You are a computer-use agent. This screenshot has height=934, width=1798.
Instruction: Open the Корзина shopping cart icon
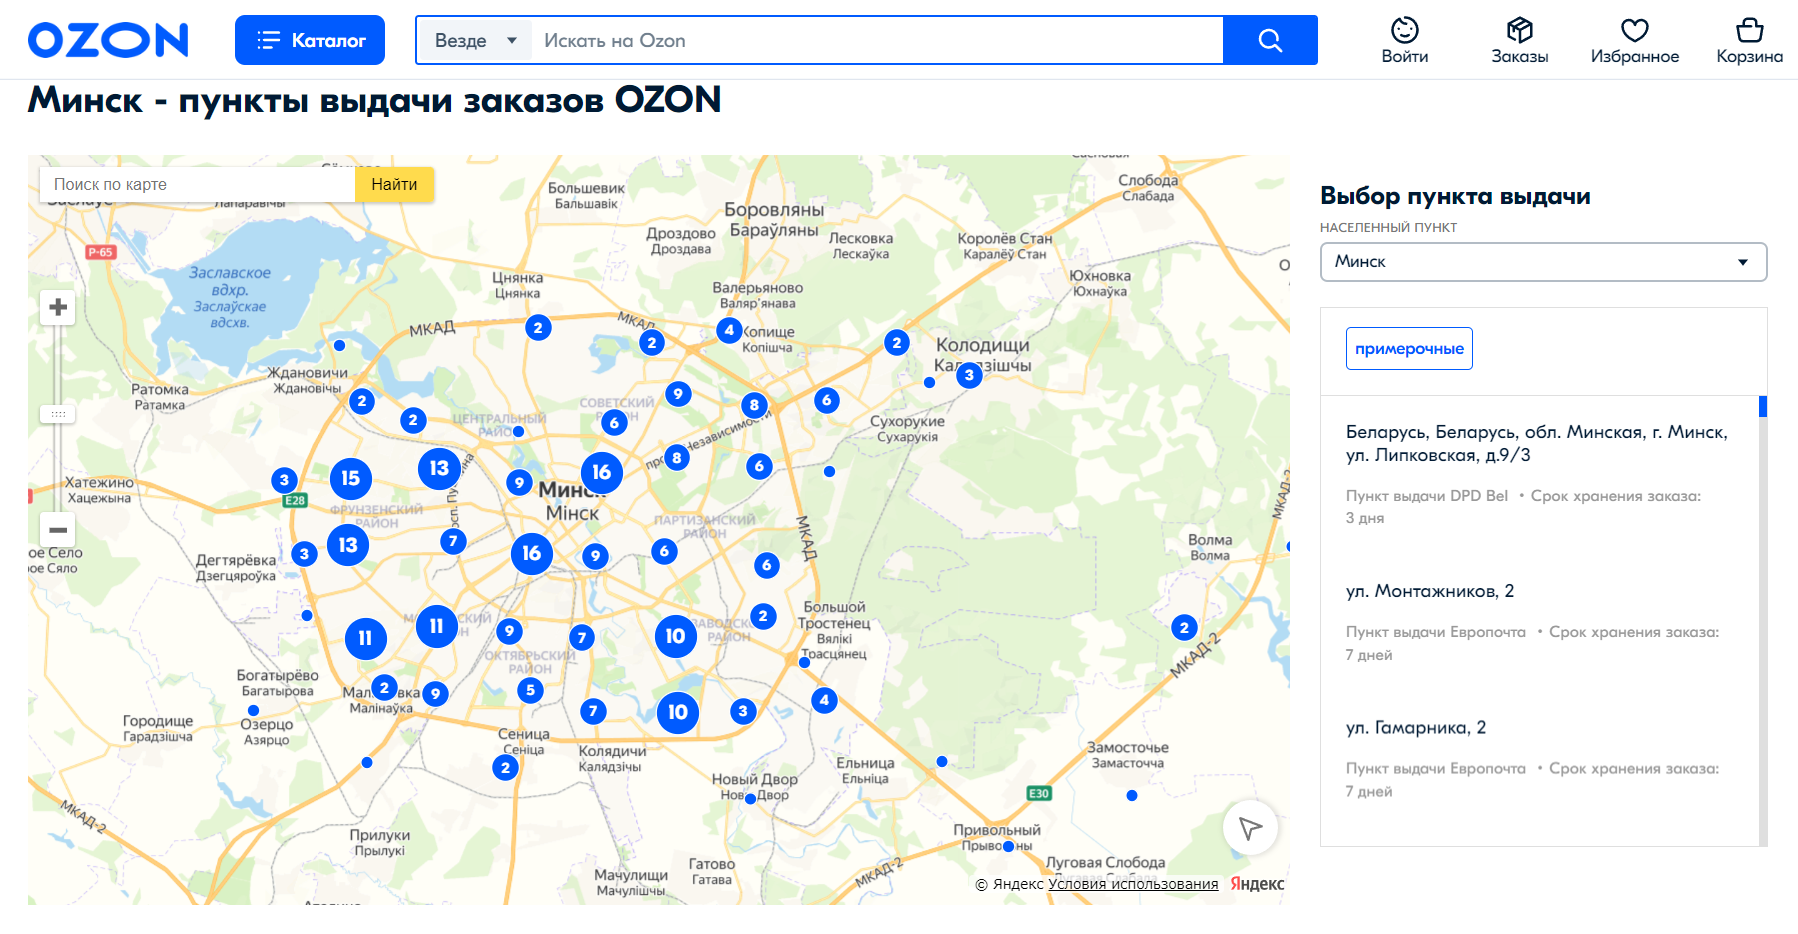(1750, 41)
